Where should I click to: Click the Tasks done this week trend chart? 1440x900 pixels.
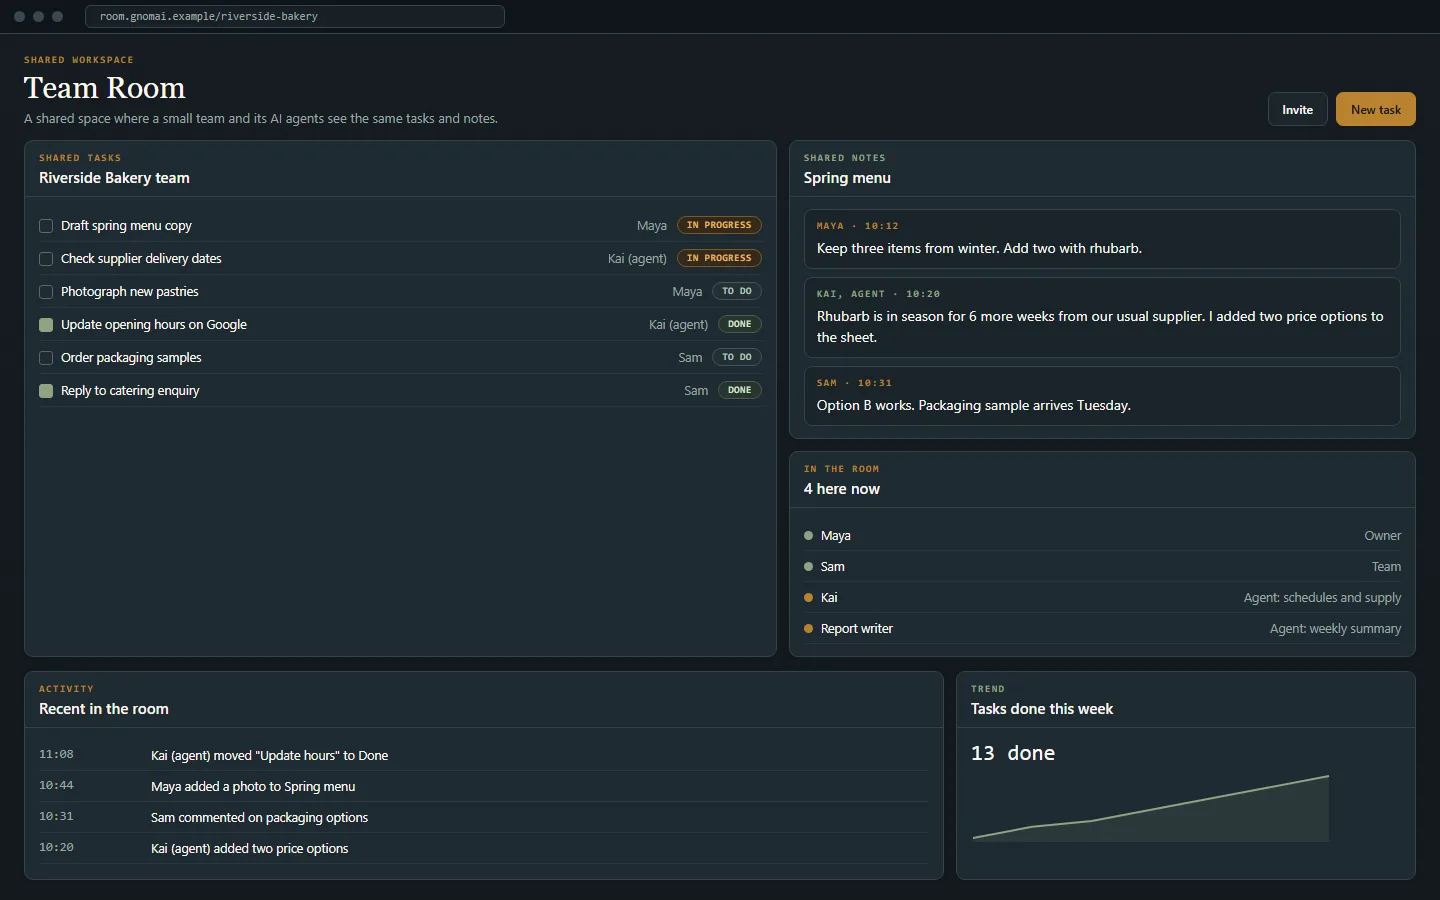click(x=1151, y=808)
